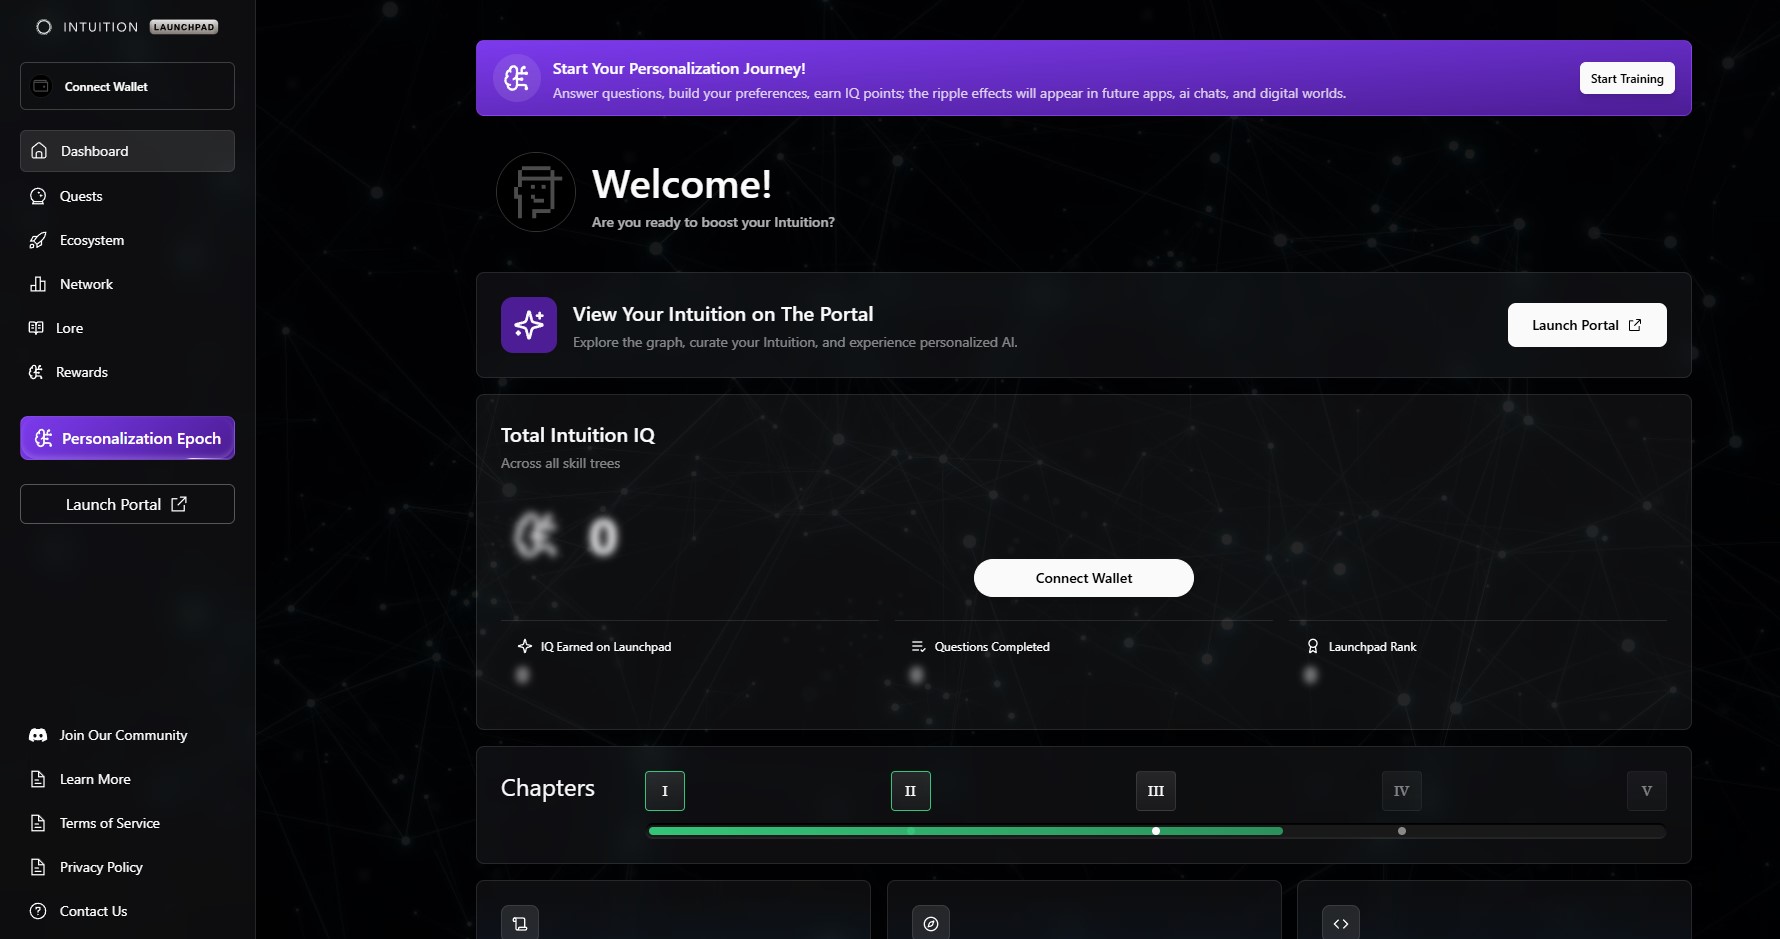Open Personalization Epoch in sidebar
This screenshot has width=1780, height=939.
[128, 438]
